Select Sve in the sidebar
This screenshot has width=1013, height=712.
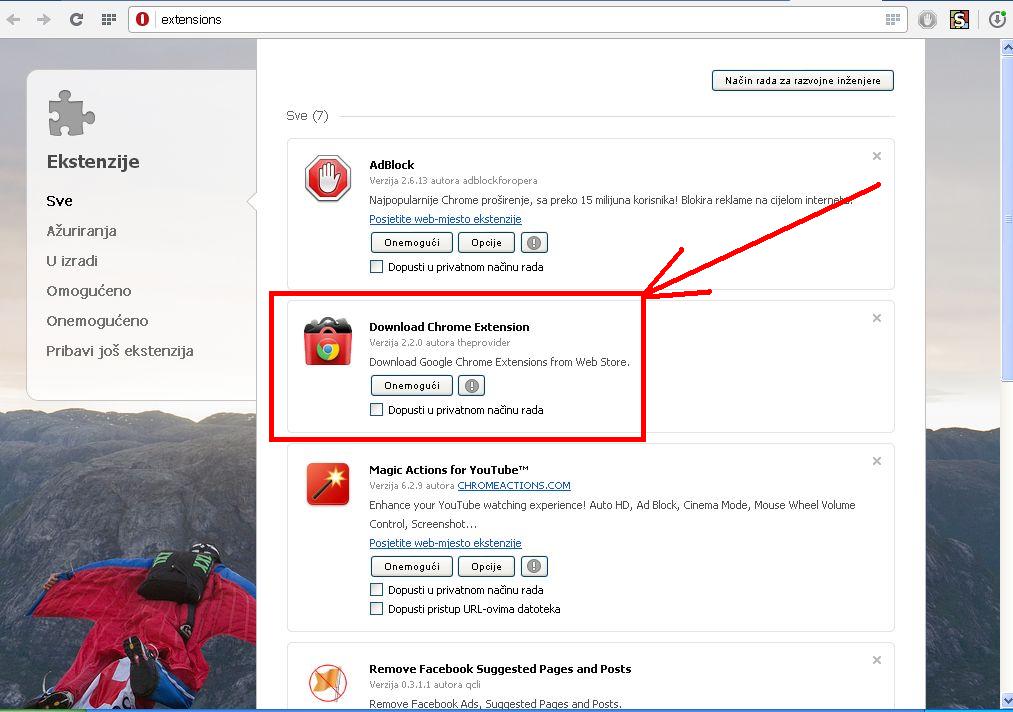click(59, 201)
